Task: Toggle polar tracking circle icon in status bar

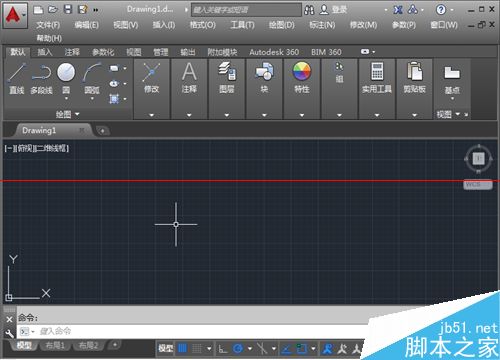Action: 238,349
